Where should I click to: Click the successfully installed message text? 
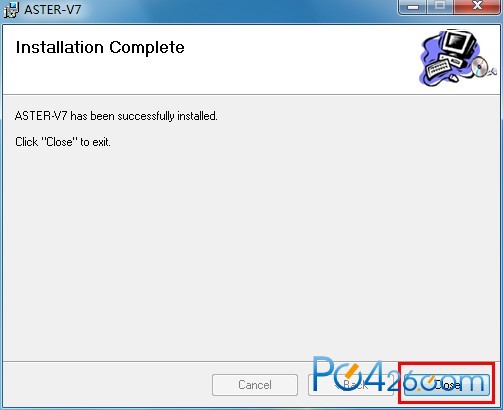pyautogui.click(x=116, y=116)
